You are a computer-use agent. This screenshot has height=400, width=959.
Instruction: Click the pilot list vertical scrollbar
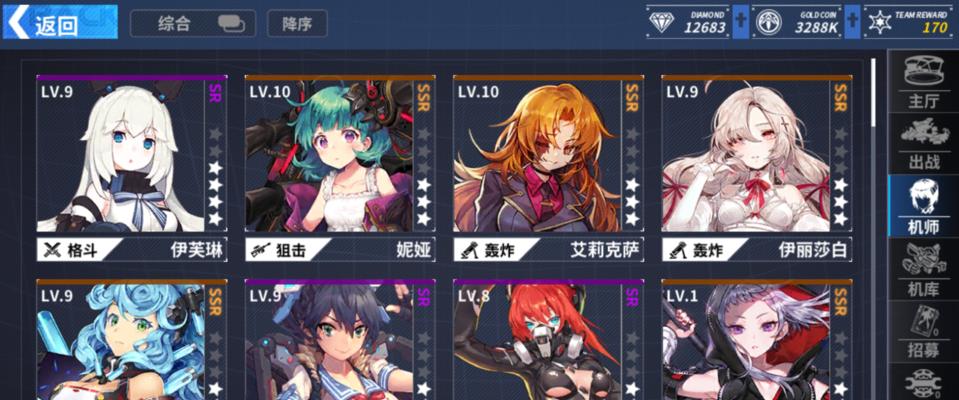(x=873, y=92)
